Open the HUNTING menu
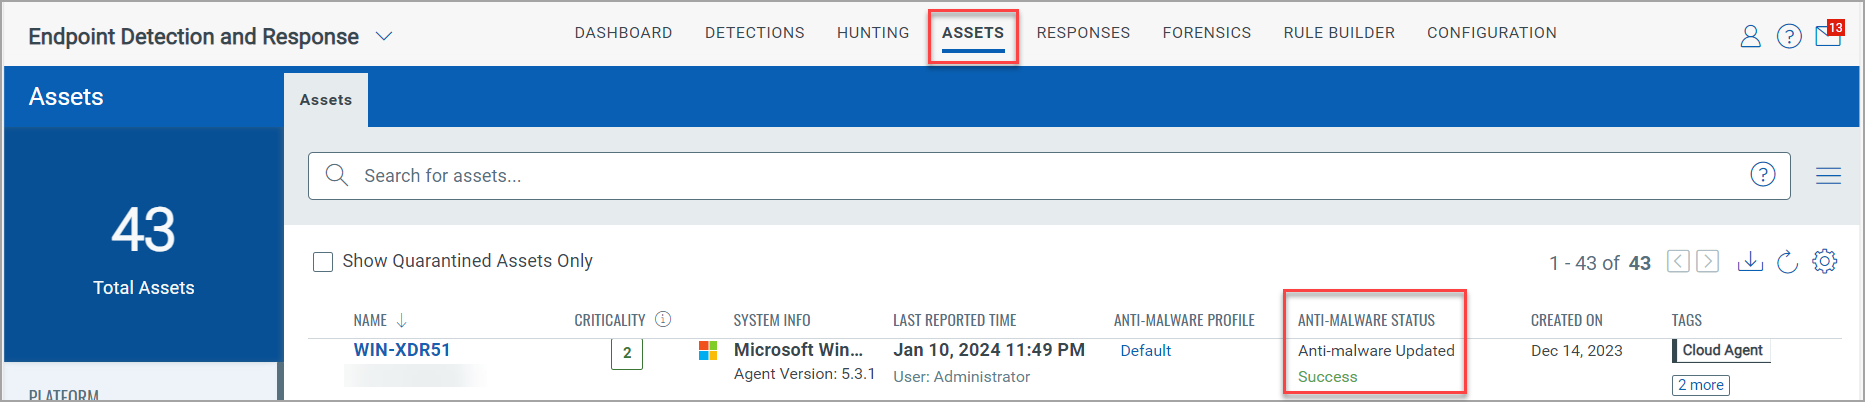The height and width of the screenshot is (402, 1865). pos(873,33)
